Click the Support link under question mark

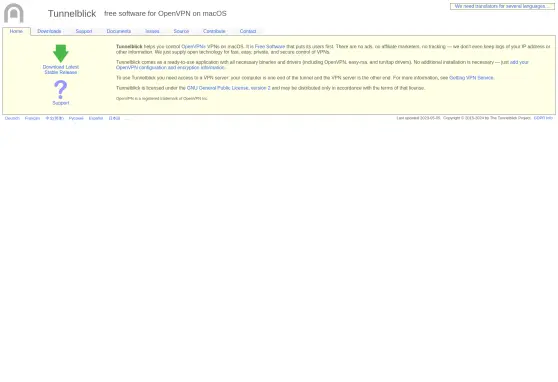60,103
